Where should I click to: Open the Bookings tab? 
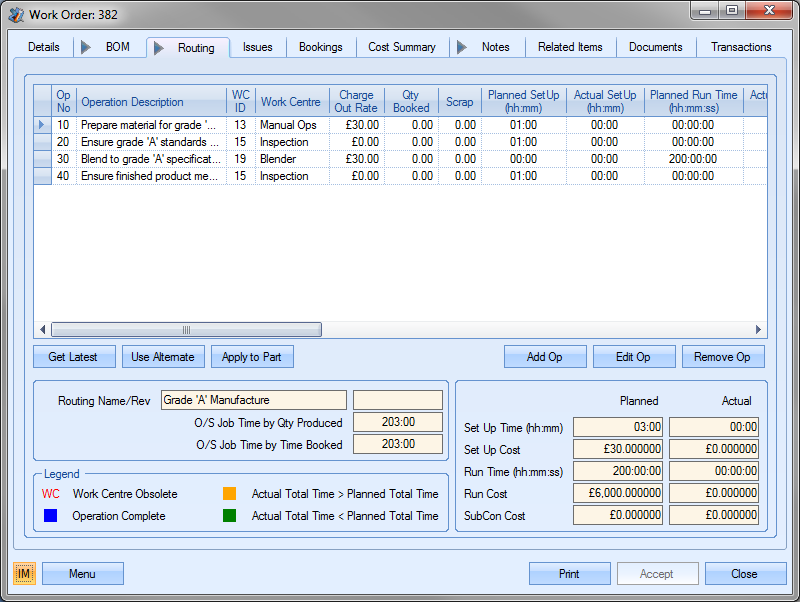(320, 47)
